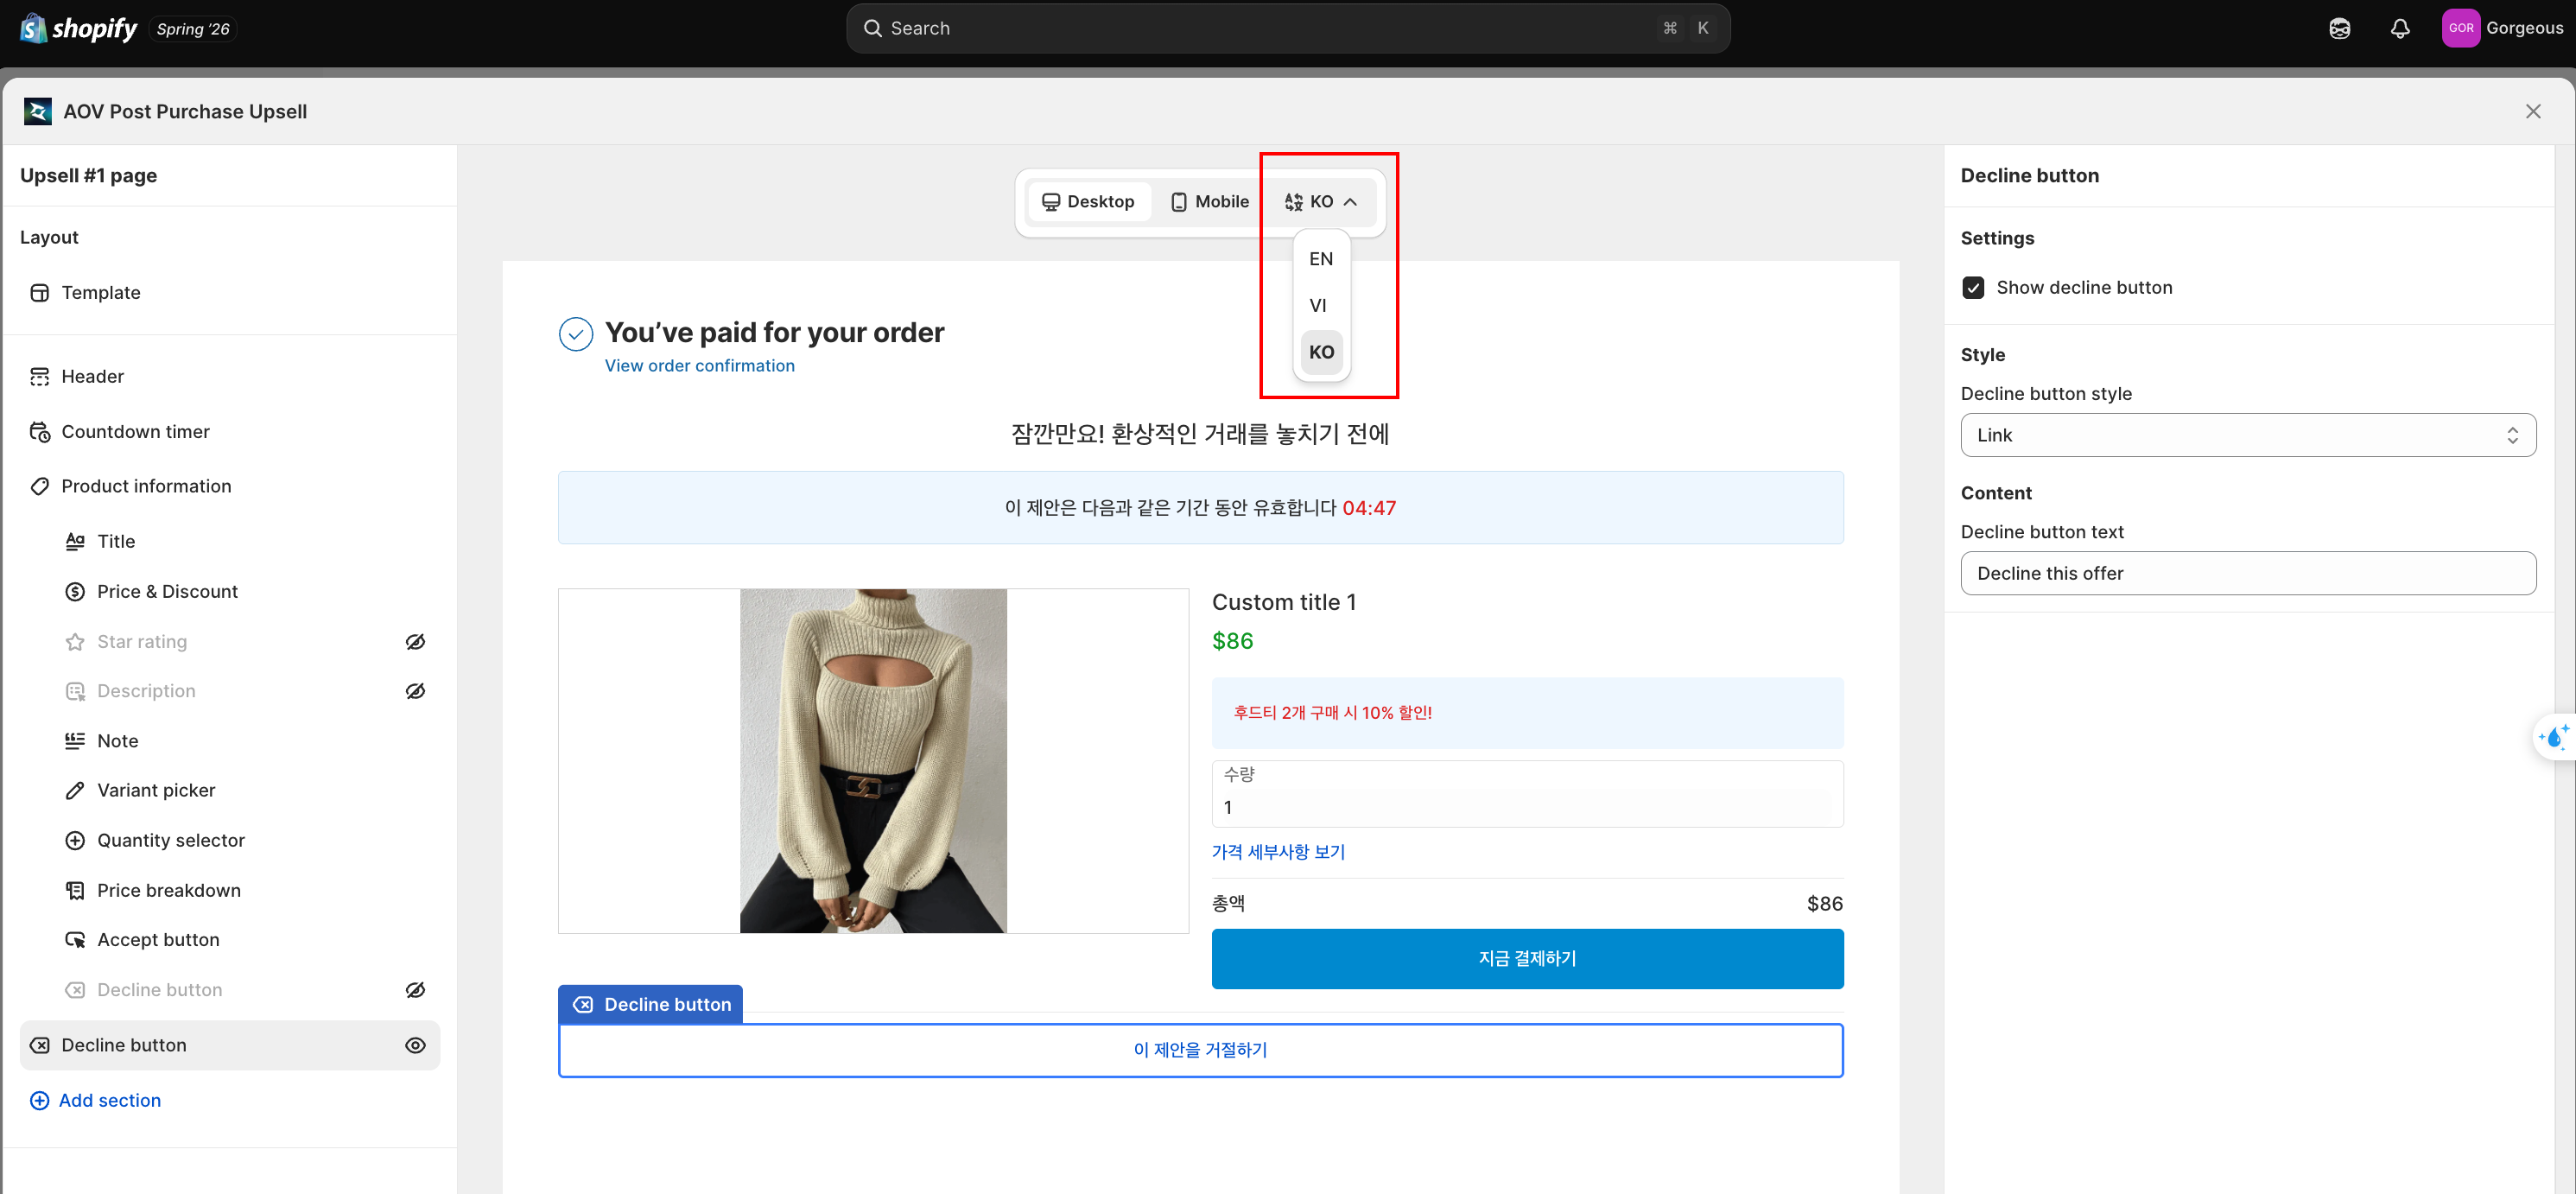Show the hidden Description block
The image size is (2576, 1194).
pyautogui.click(x=415, y=691)
